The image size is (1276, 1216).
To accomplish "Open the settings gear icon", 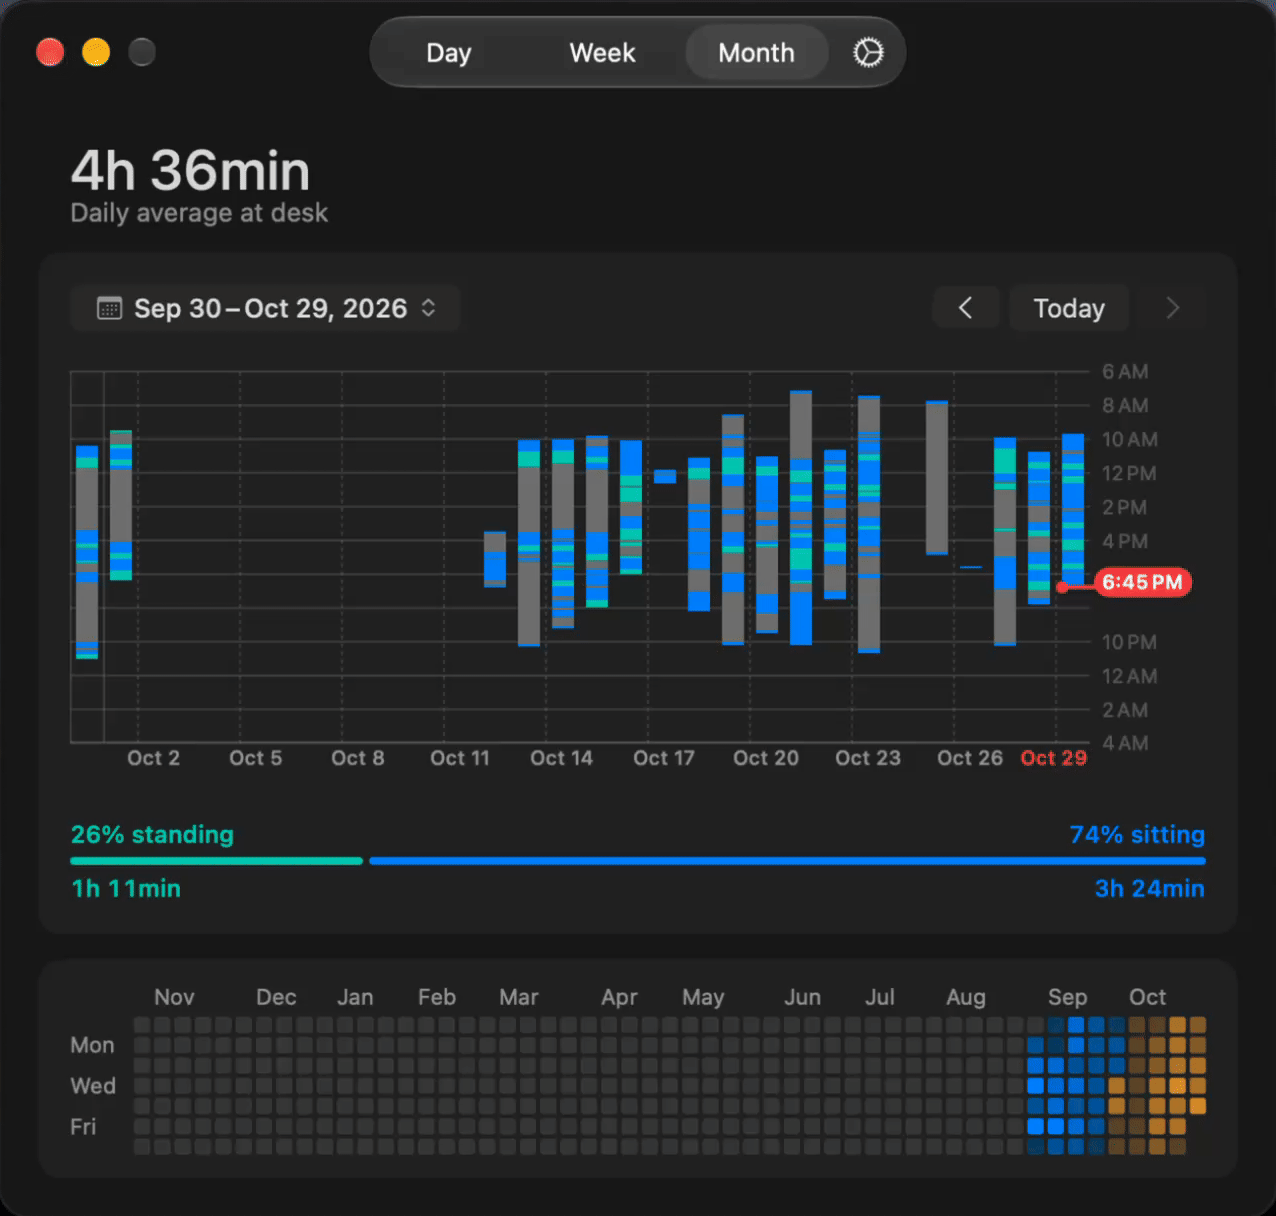I will 868,53.
